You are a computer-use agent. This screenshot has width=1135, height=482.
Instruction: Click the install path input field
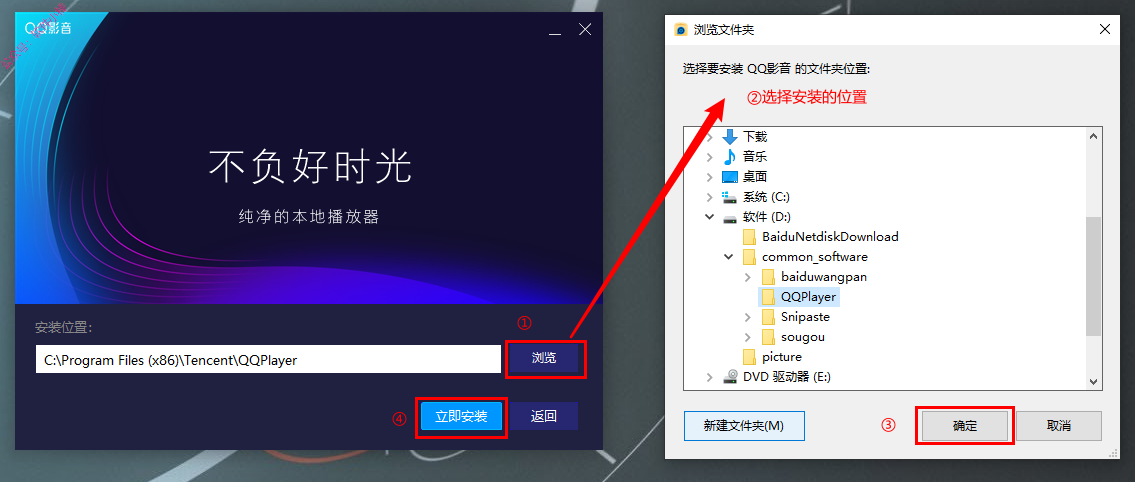click(269, 359)
